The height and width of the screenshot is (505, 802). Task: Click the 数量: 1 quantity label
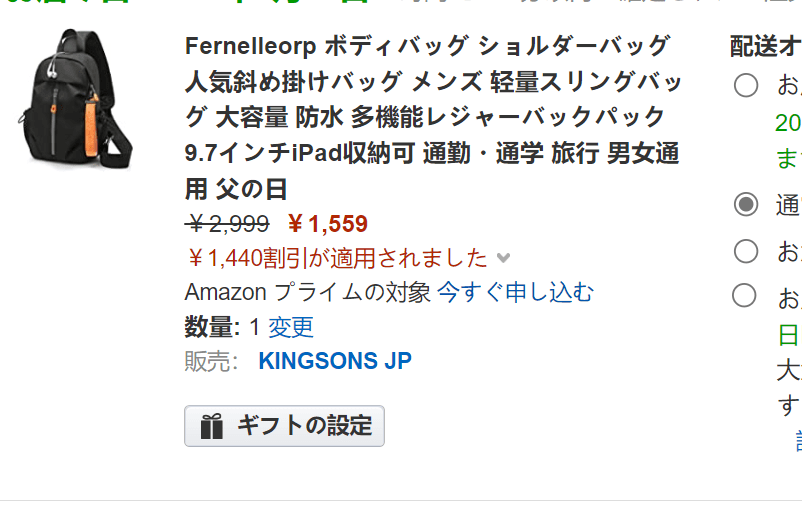222,327
